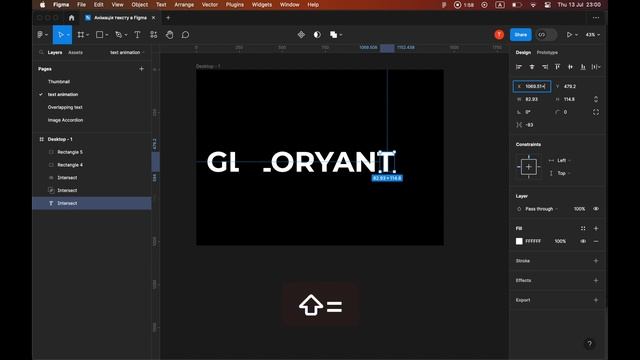Open the 43% zoom dropdown
The width and height of the screenshot is (640, 360).
593,35
